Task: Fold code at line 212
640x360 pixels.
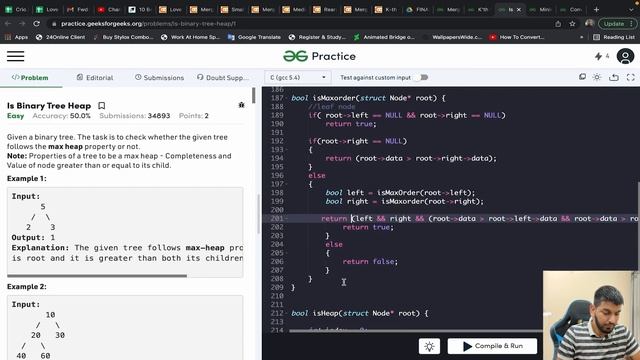Action: [286, 313]
